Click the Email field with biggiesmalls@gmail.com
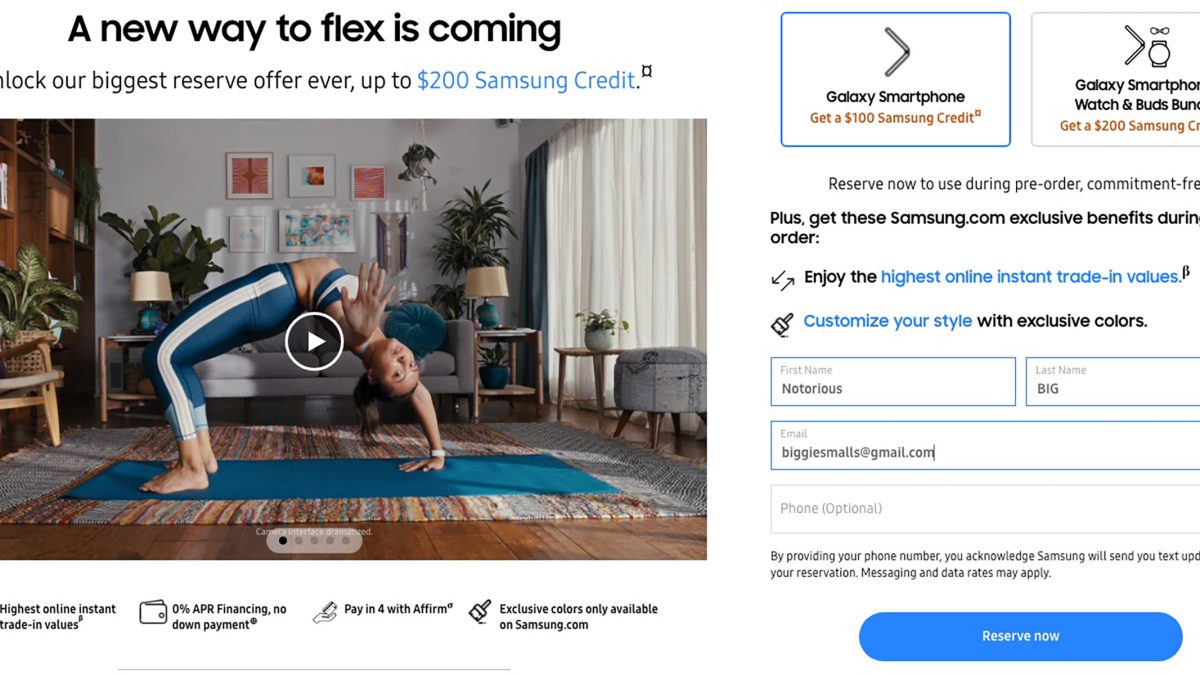This screenshot has height=675, width=1200. click(x=985, y=446)
